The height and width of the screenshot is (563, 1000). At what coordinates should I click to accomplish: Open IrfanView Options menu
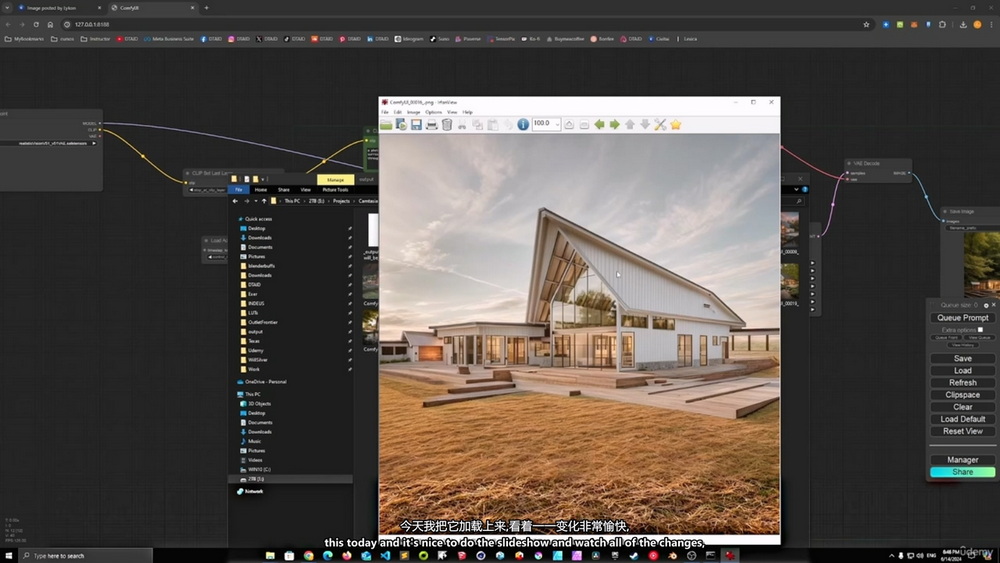point(433,112)
